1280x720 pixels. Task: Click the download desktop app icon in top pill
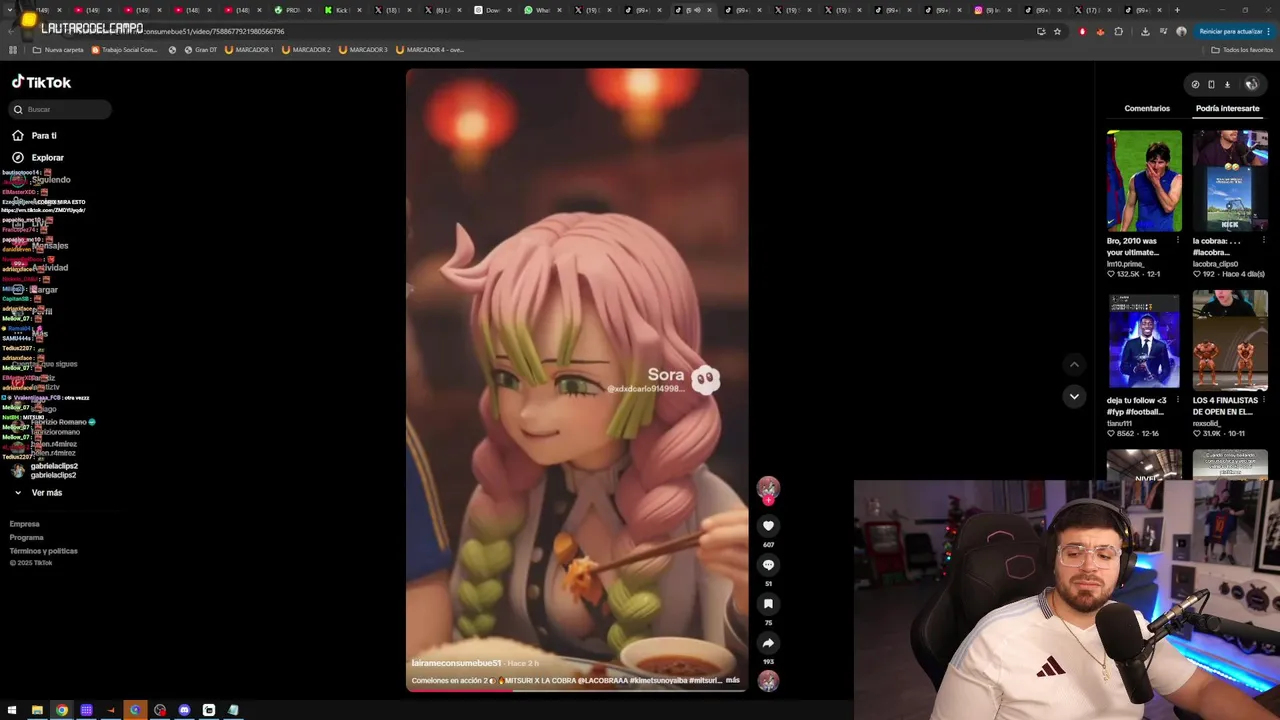[x=1227, y=84]
